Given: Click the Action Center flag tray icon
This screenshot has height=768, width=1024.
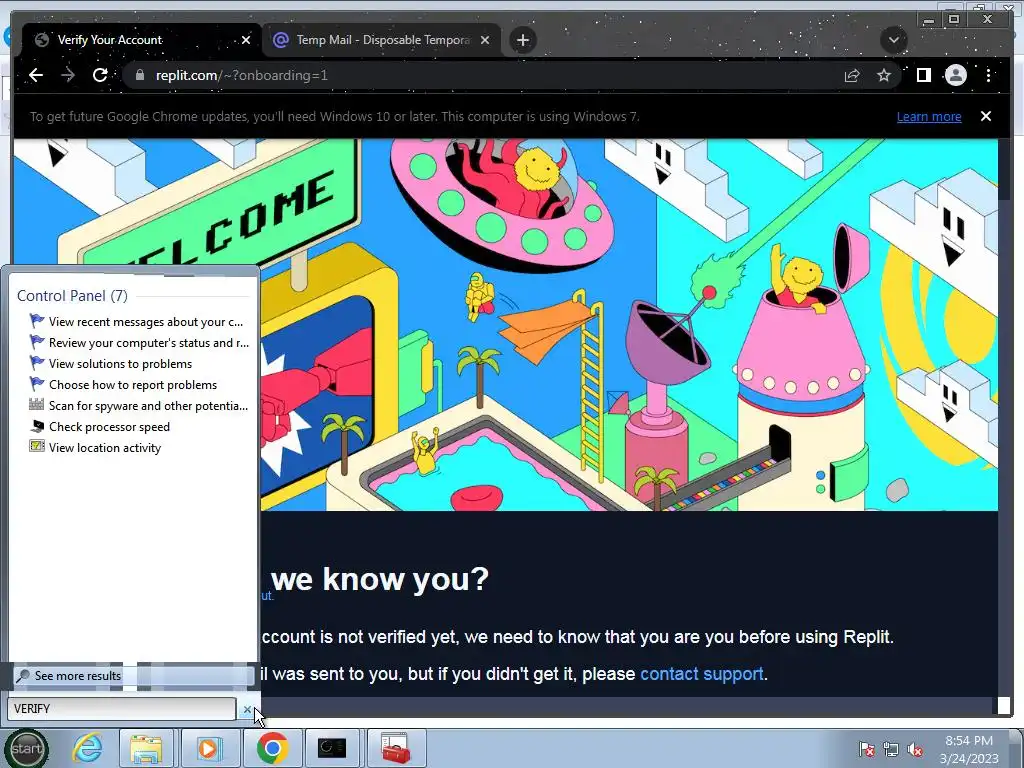Looking at the screenshot, I should pyautogui.click(x=867, y=749).
